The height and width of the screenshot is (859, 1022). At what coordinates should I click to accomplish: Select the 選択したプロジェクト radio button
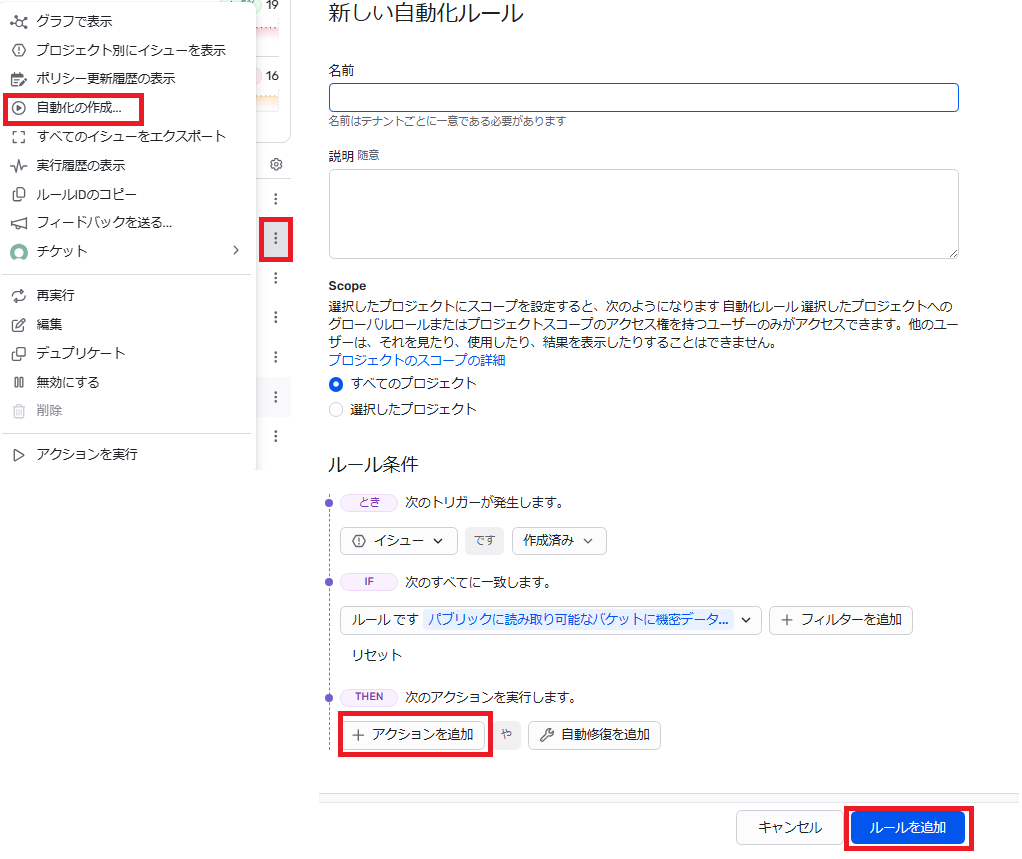336,410
